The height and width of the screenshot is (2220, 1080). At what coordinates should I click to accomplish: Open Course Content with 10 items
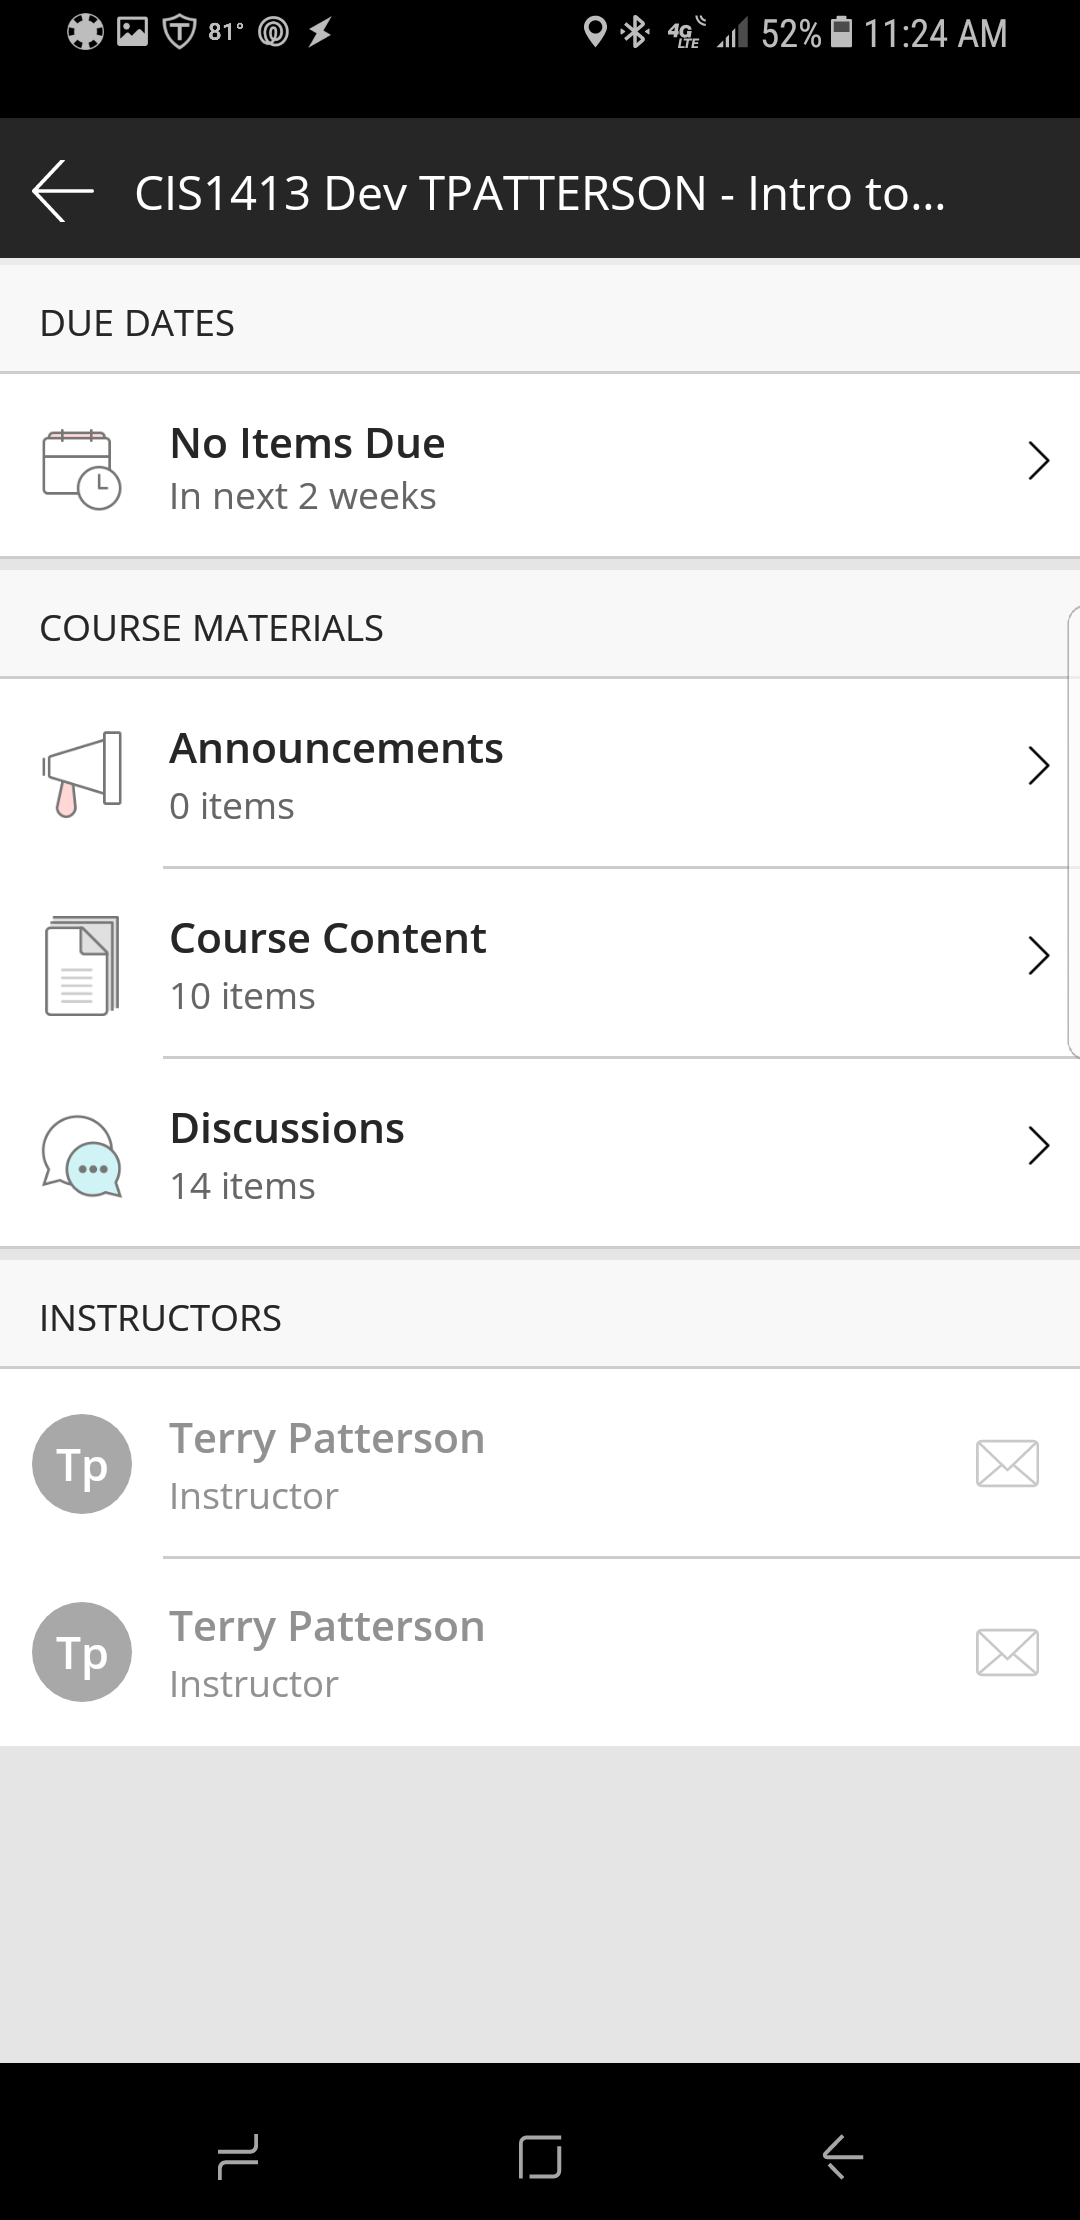click(328, 965)
